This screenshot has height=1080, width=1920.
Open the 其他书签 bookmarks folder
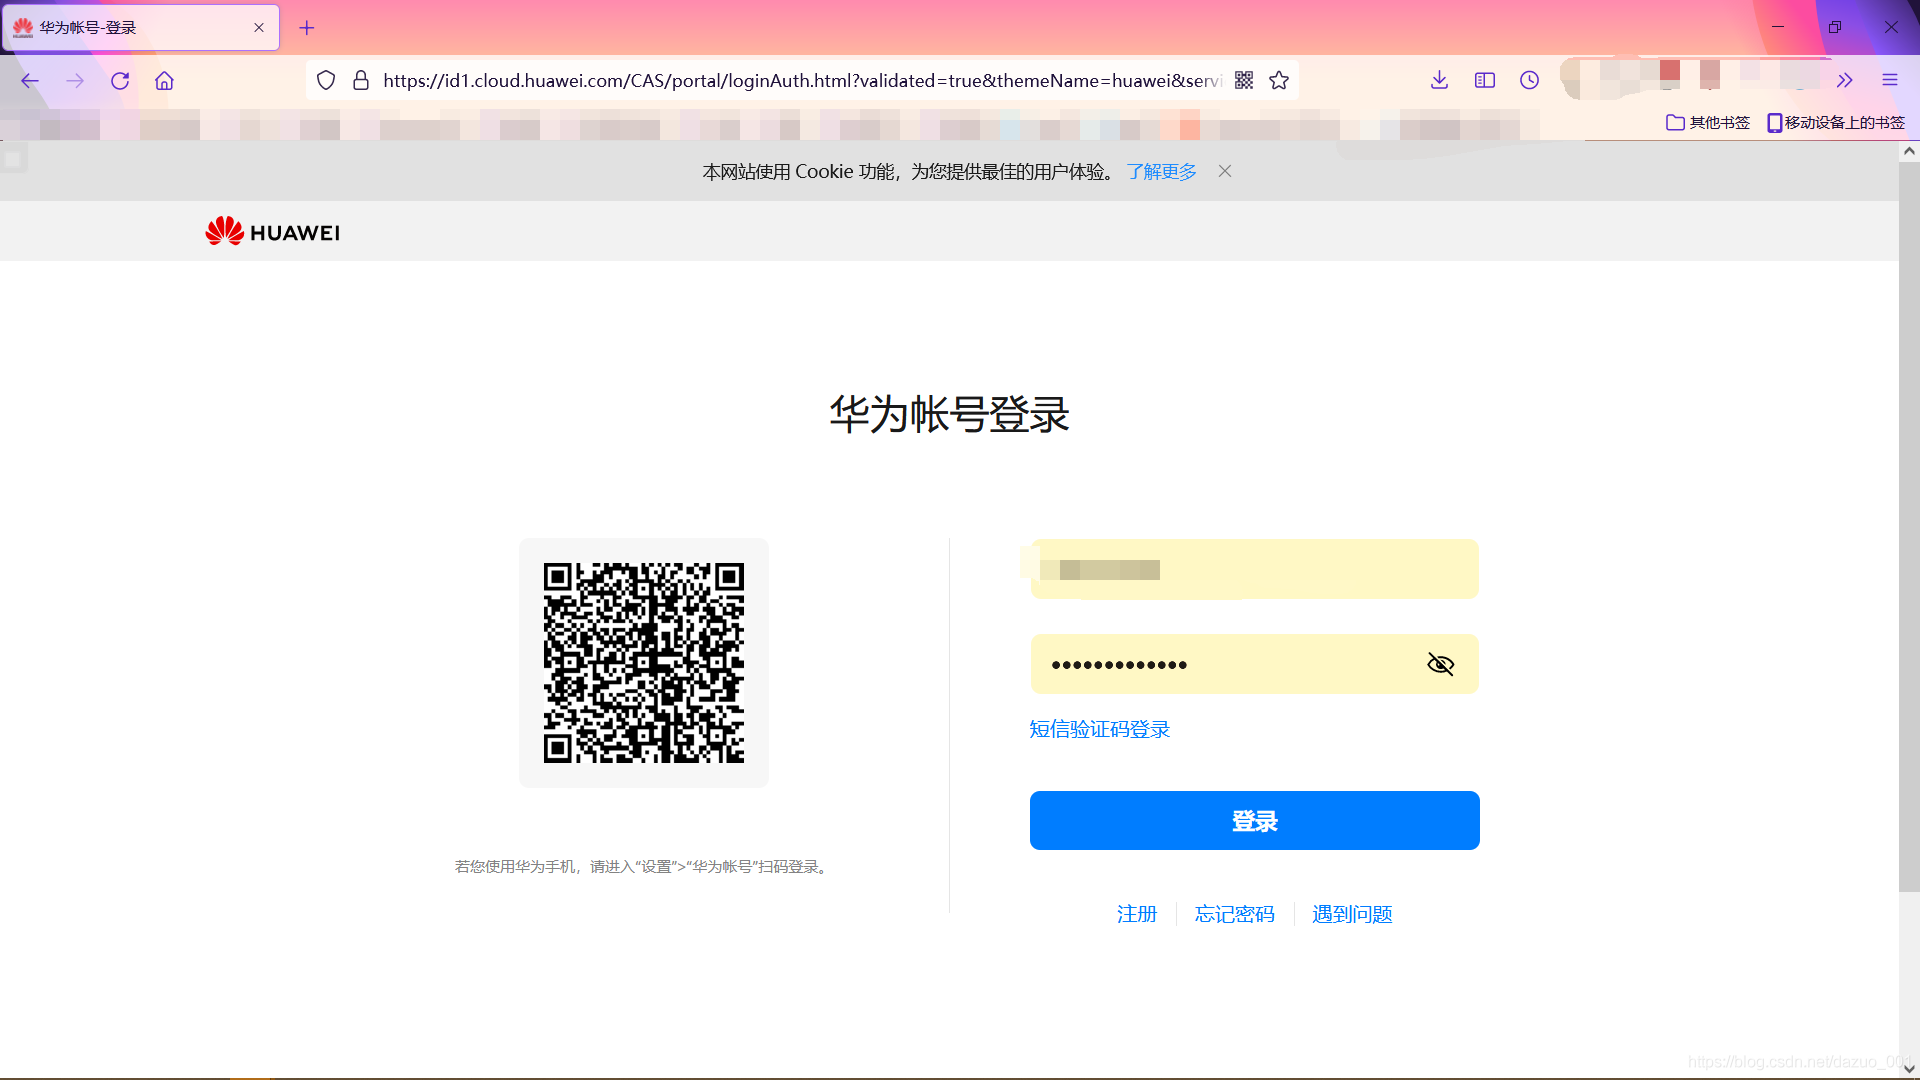coord(1708,122)
